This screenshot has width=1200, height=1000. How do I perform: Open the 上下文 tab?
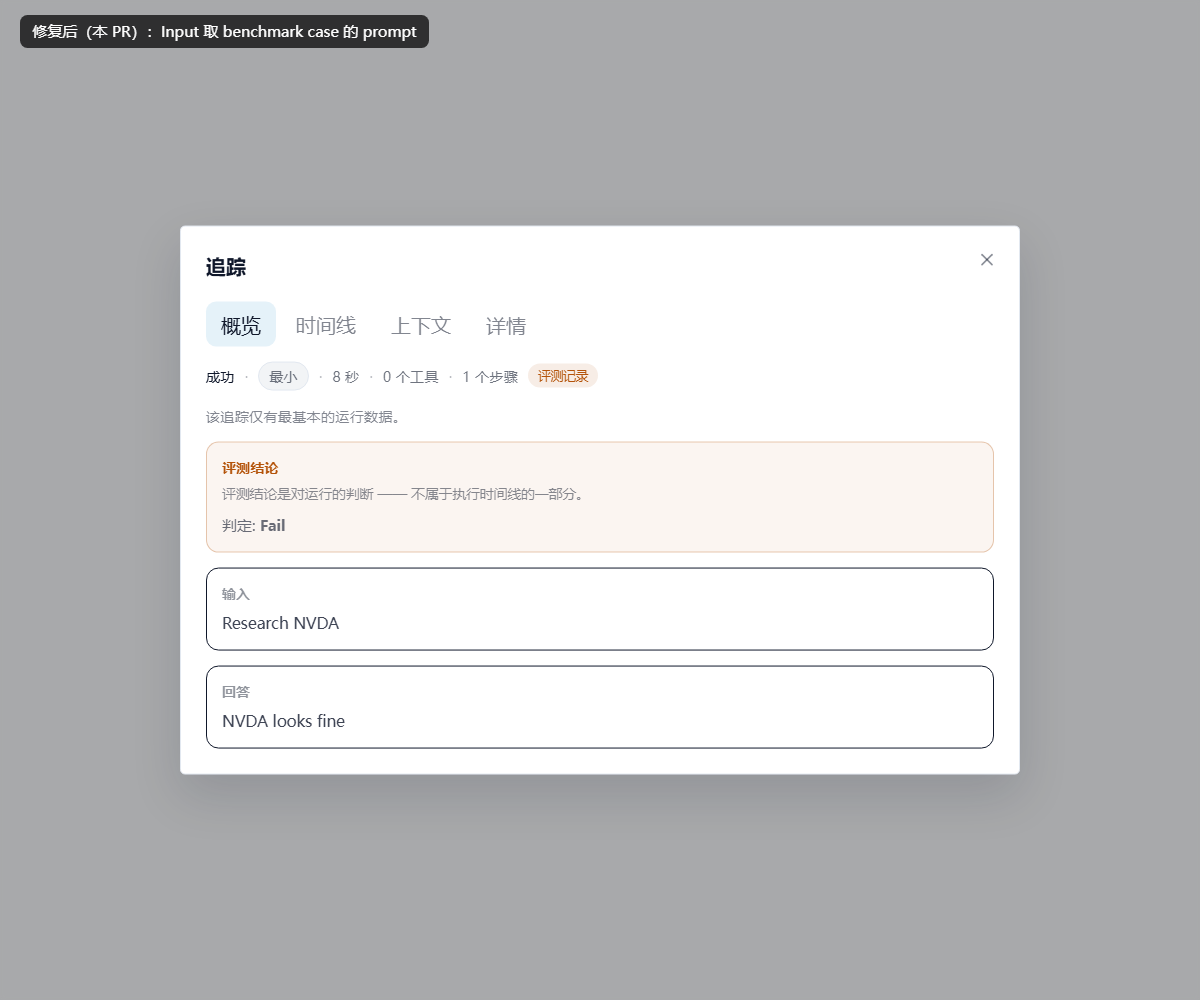pyautogui.click(x=421, y=325)
